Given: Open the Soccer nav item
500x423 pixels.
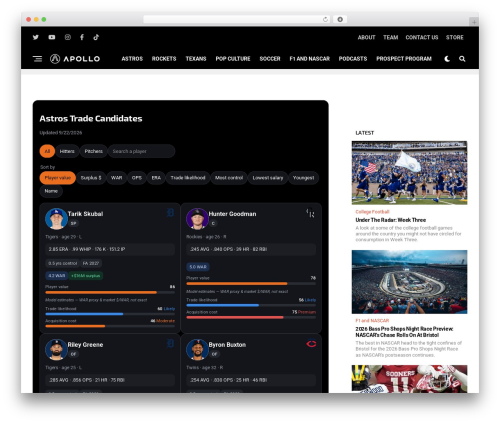Looking at the screenshot, I should pyautogui.click(x=270, y=59).
